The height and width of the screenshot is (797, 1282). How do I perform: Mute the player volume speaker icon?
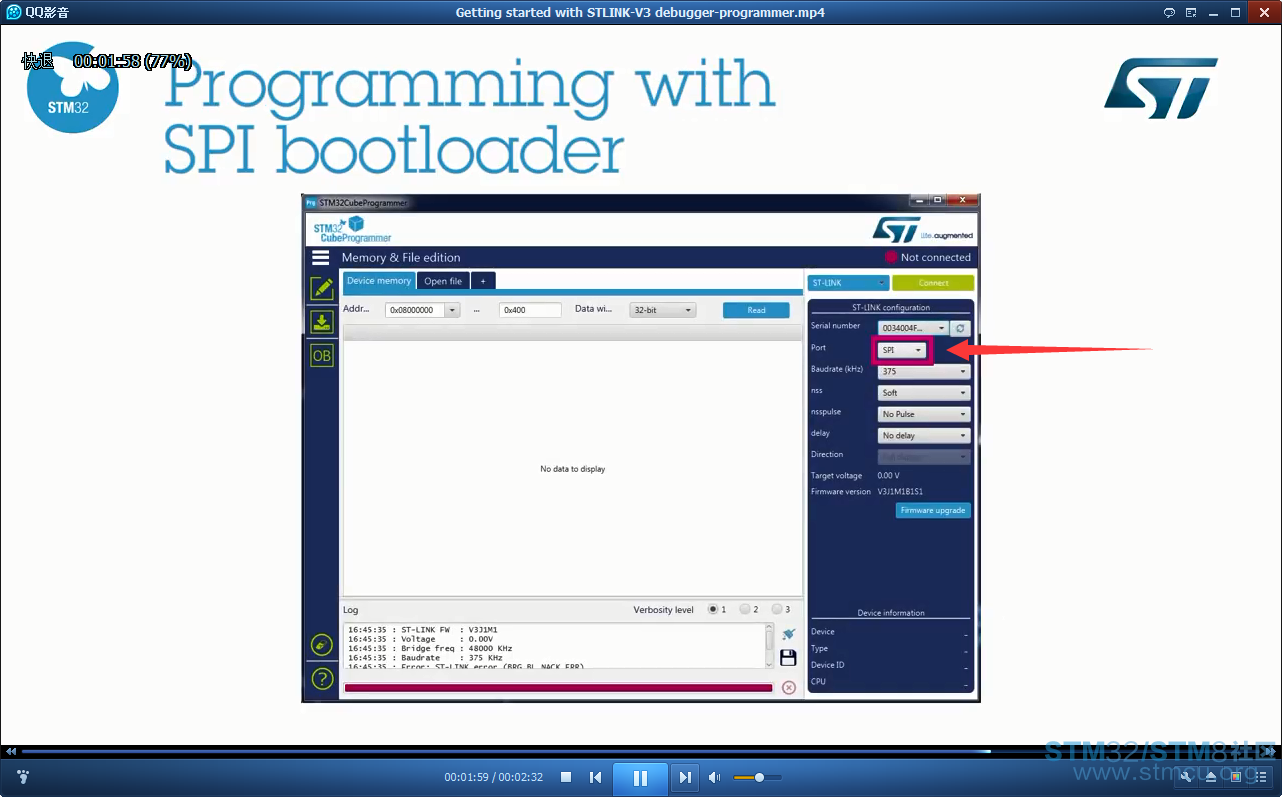(x=715, y=777)
